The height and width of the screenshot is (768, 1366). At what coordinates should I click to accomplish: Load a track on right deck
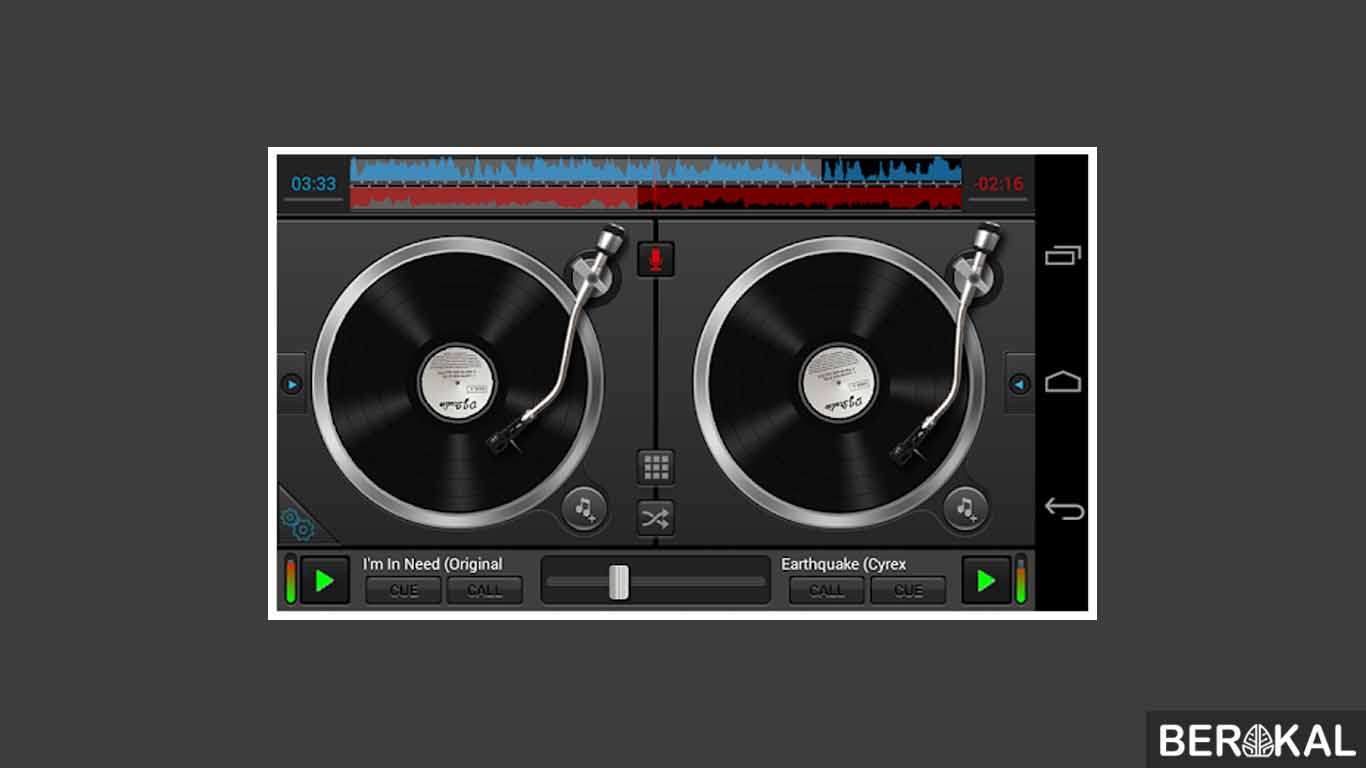(965, 509)
